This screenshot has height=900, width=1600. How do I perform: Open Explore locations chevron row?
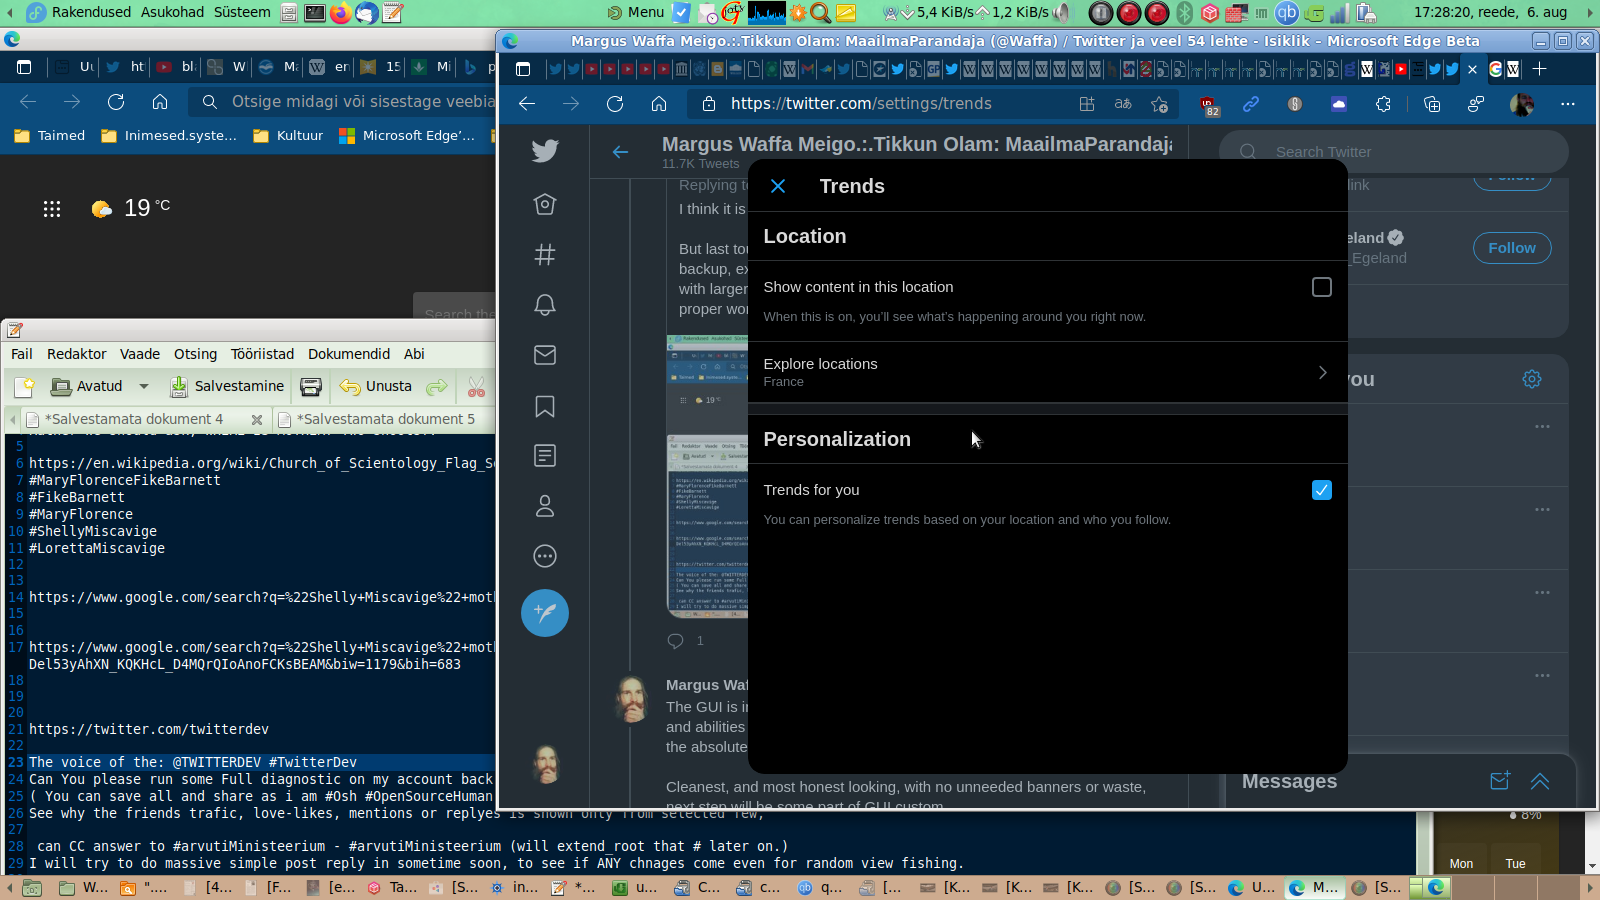click(1047, 372)
